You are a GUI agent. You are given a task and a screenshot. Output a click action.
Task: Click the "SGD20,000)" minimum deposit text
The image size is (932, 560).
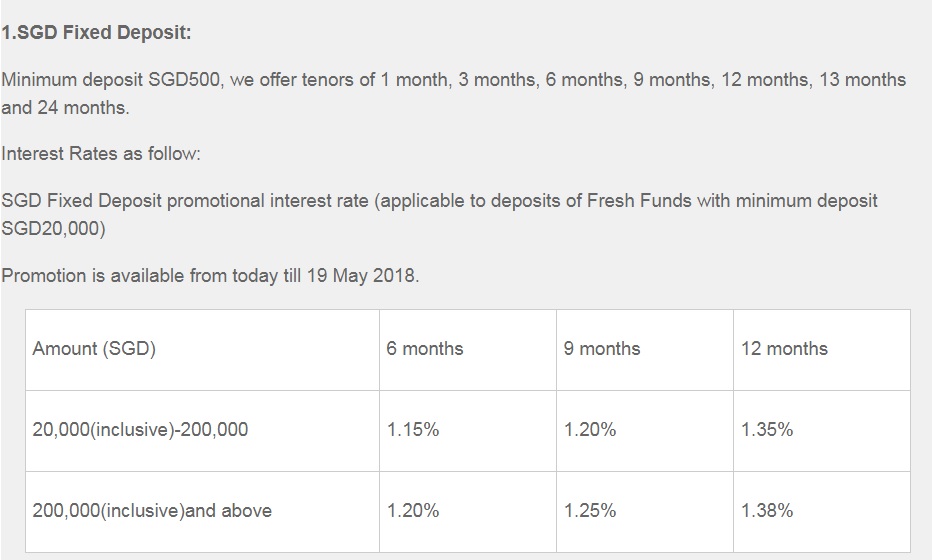(53, 228)
